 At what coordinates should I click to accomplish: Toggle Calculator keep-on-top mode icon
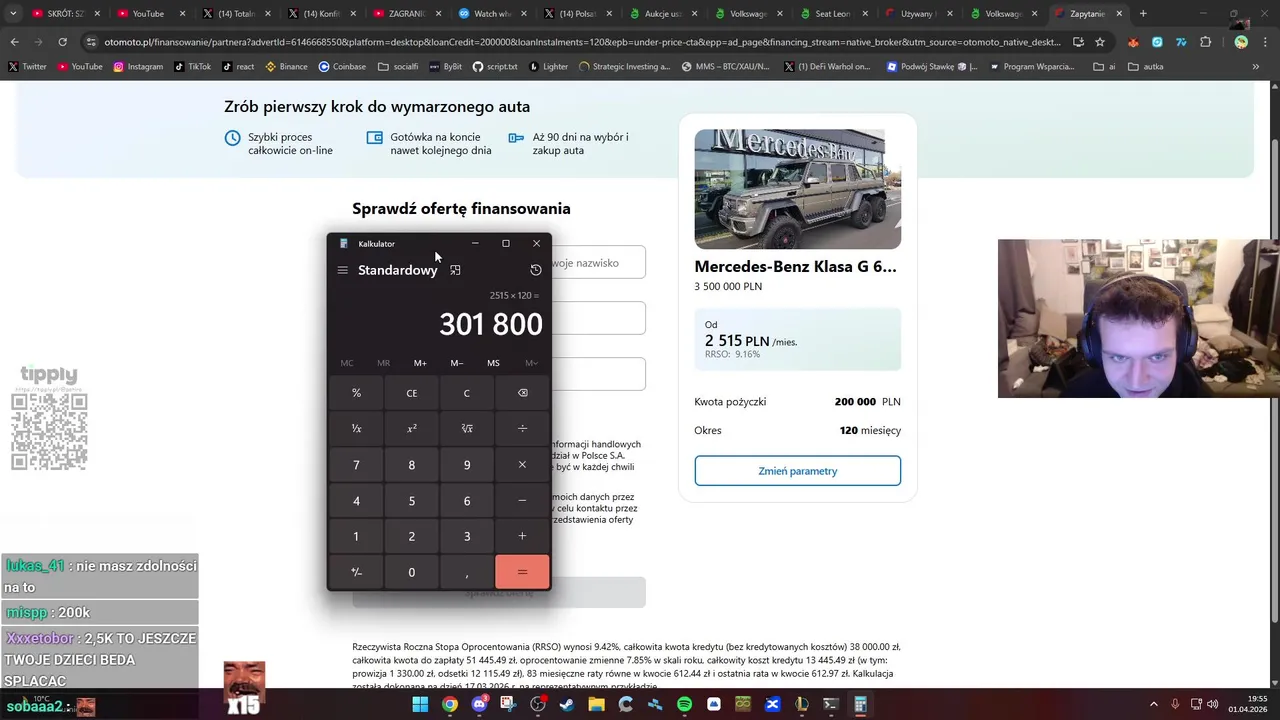pos(455,270)
